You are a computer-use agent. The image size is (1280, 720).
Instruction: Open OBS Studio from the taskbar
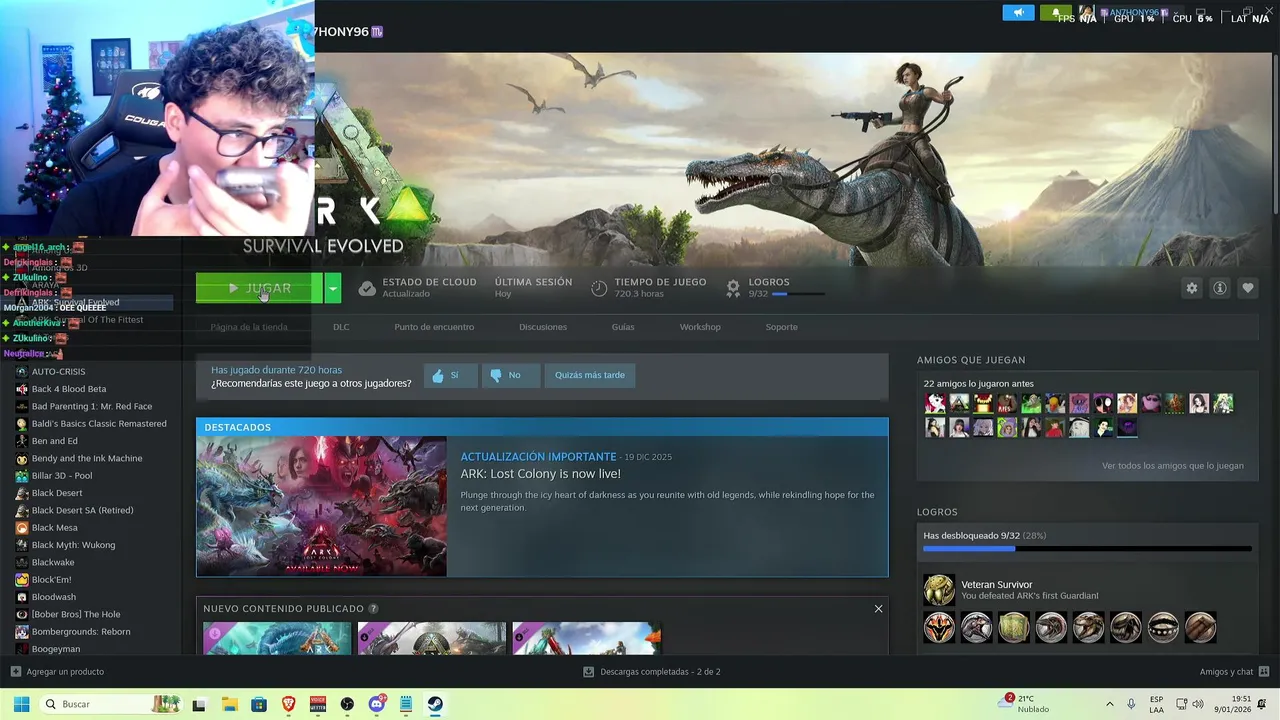(x=347, y=704)
